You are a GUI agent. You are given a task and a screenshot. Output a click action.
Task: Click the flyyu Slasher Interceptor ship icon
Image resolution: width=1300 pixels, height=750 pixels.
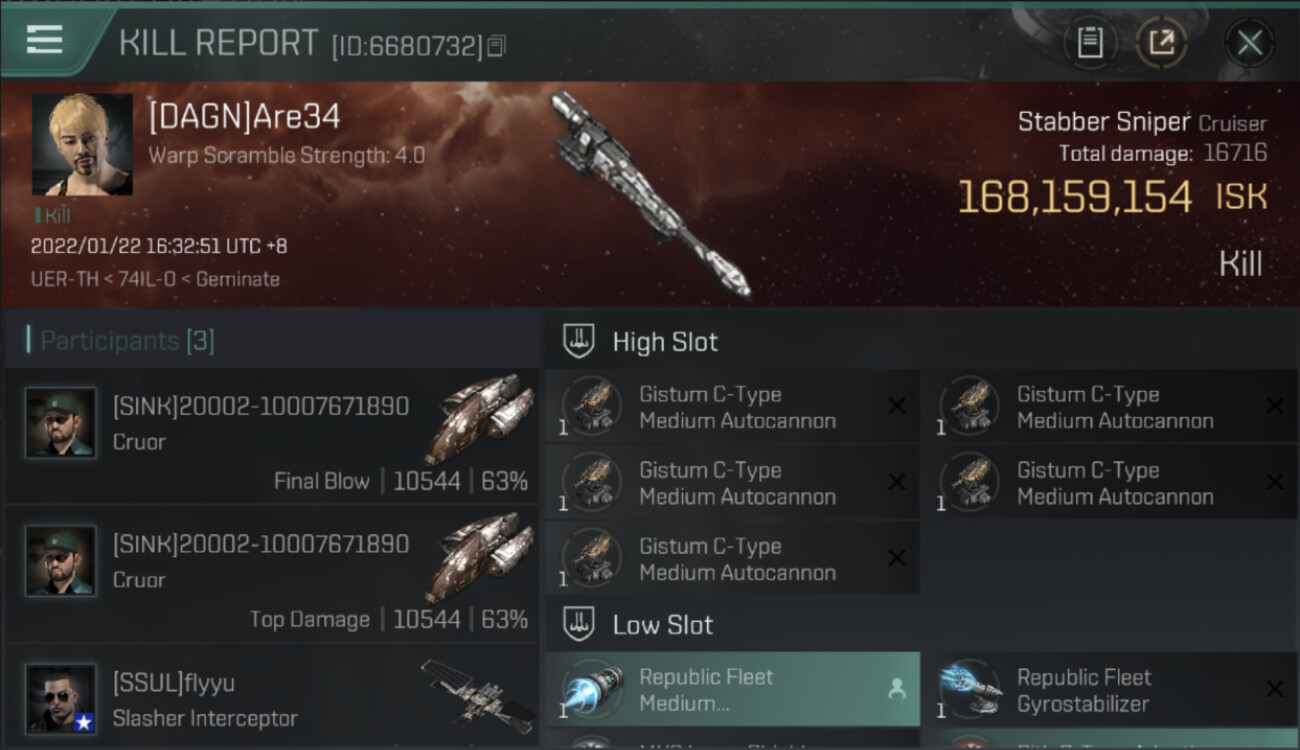pyautogui.click(x=476, y=696)
